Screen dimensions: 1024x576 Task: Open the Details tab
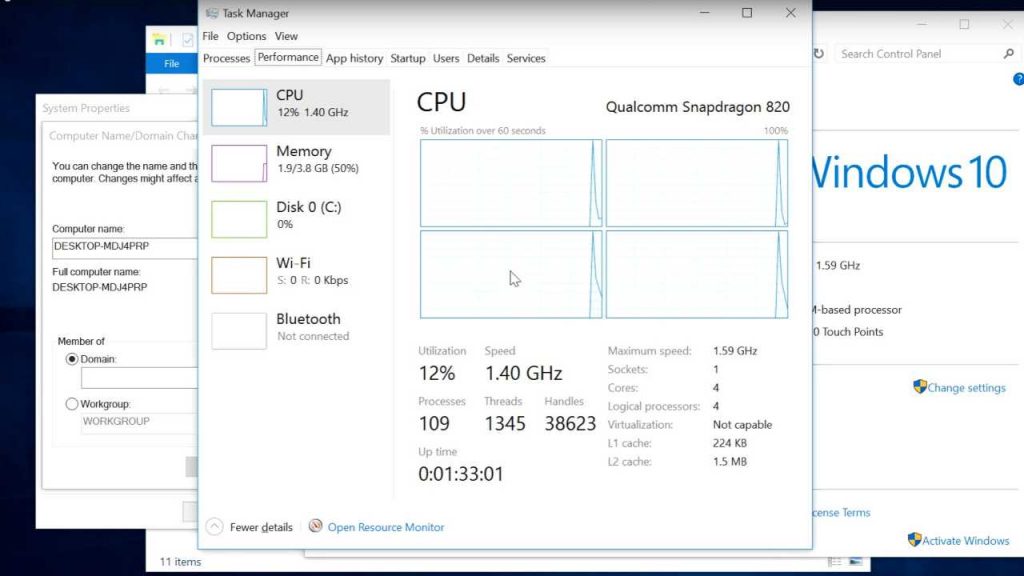pyautogui.click(x=483, y=58)
